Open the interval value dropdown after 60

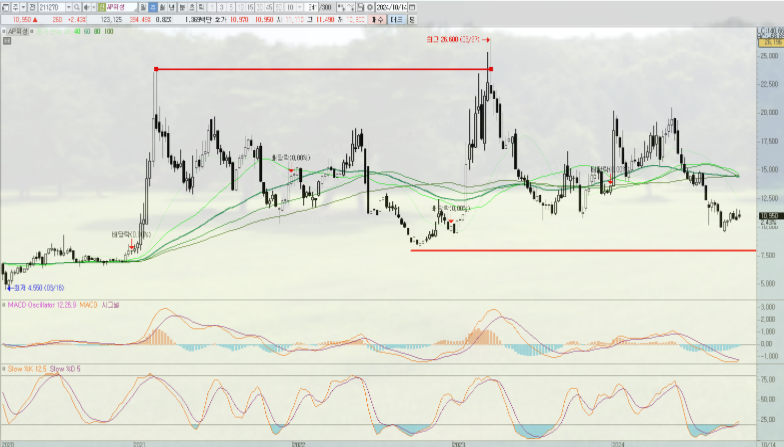click(300, 8)
